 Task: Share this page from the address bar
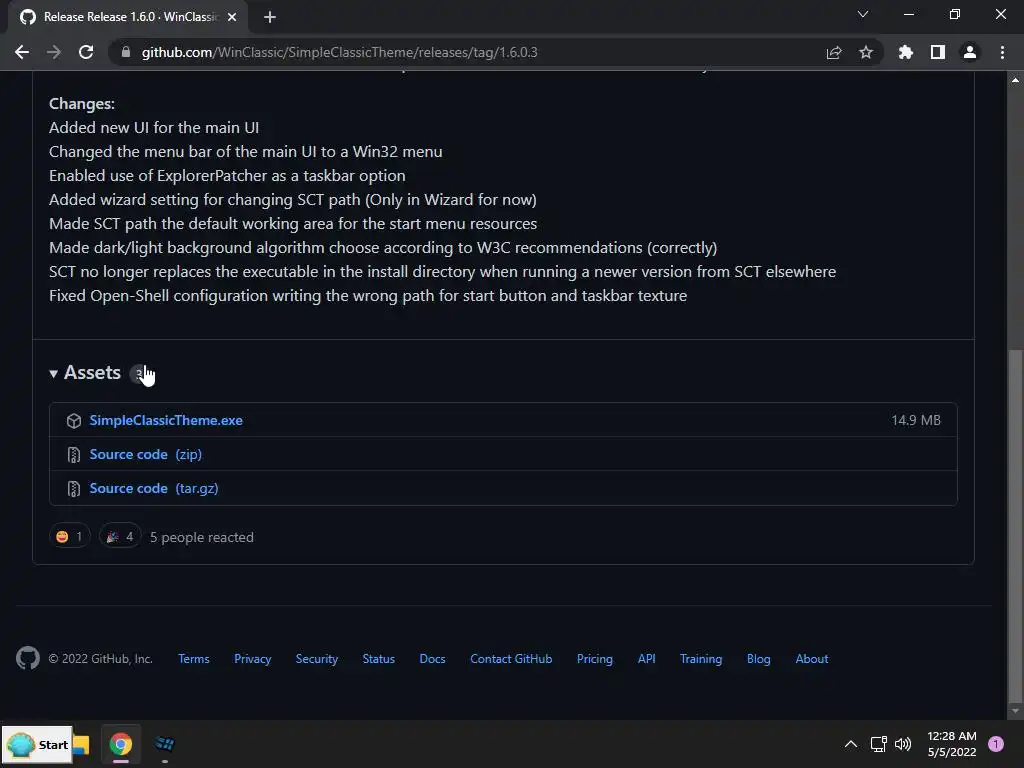(834, 52)
